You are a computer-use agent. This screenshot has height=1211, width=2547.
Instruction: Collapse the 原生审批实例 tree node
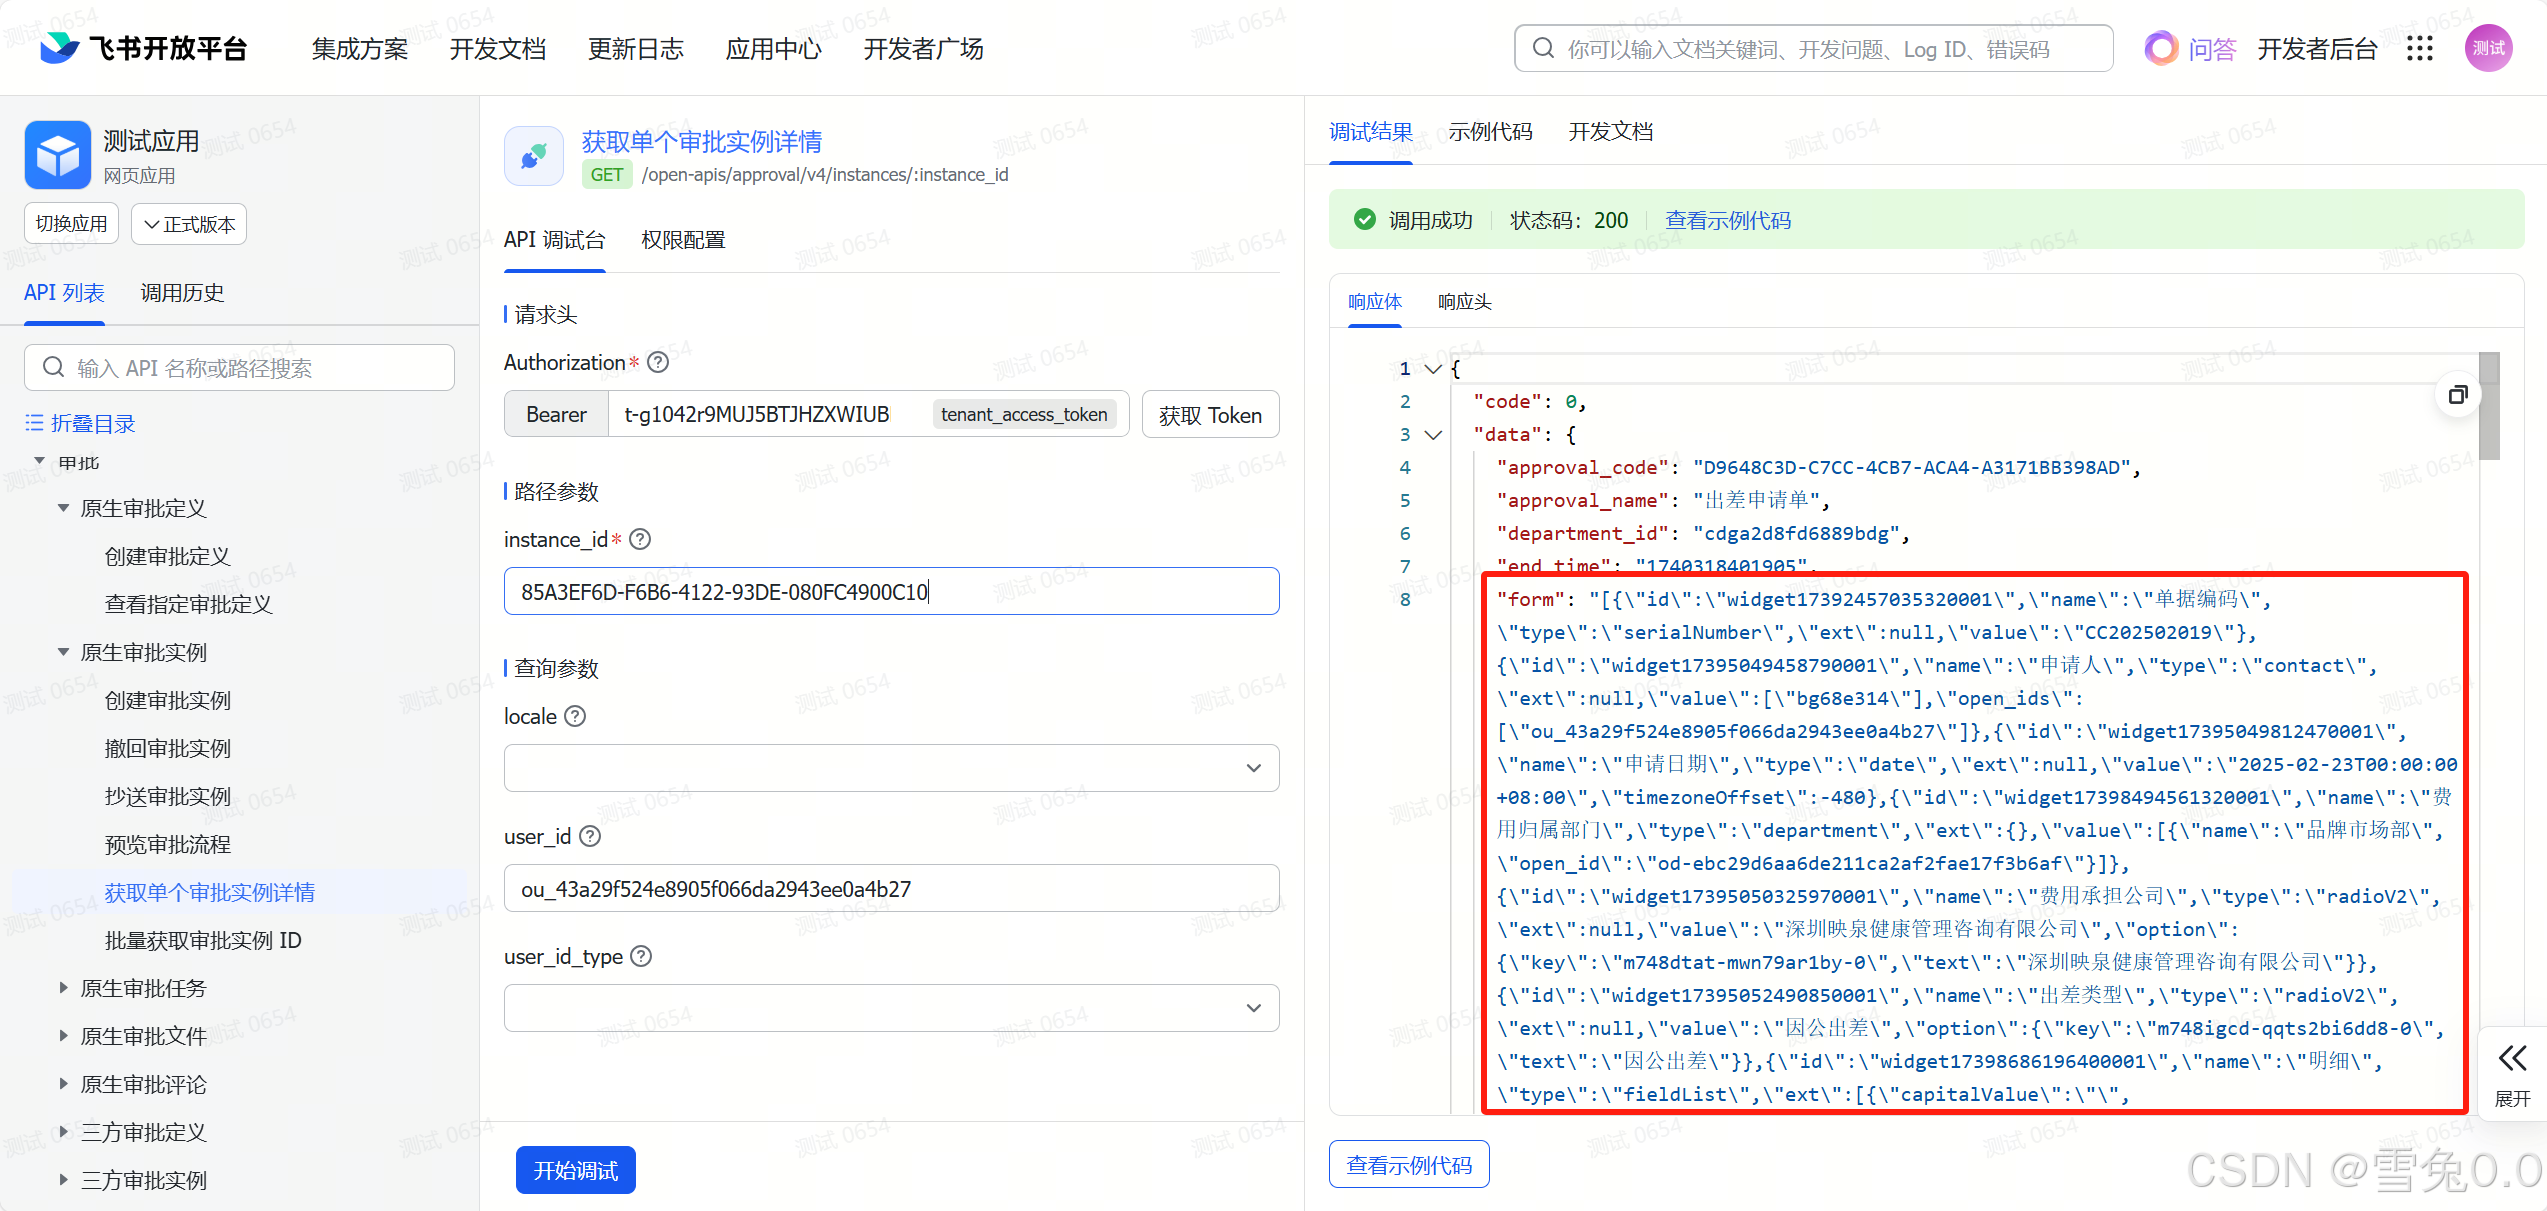point(63,652)
